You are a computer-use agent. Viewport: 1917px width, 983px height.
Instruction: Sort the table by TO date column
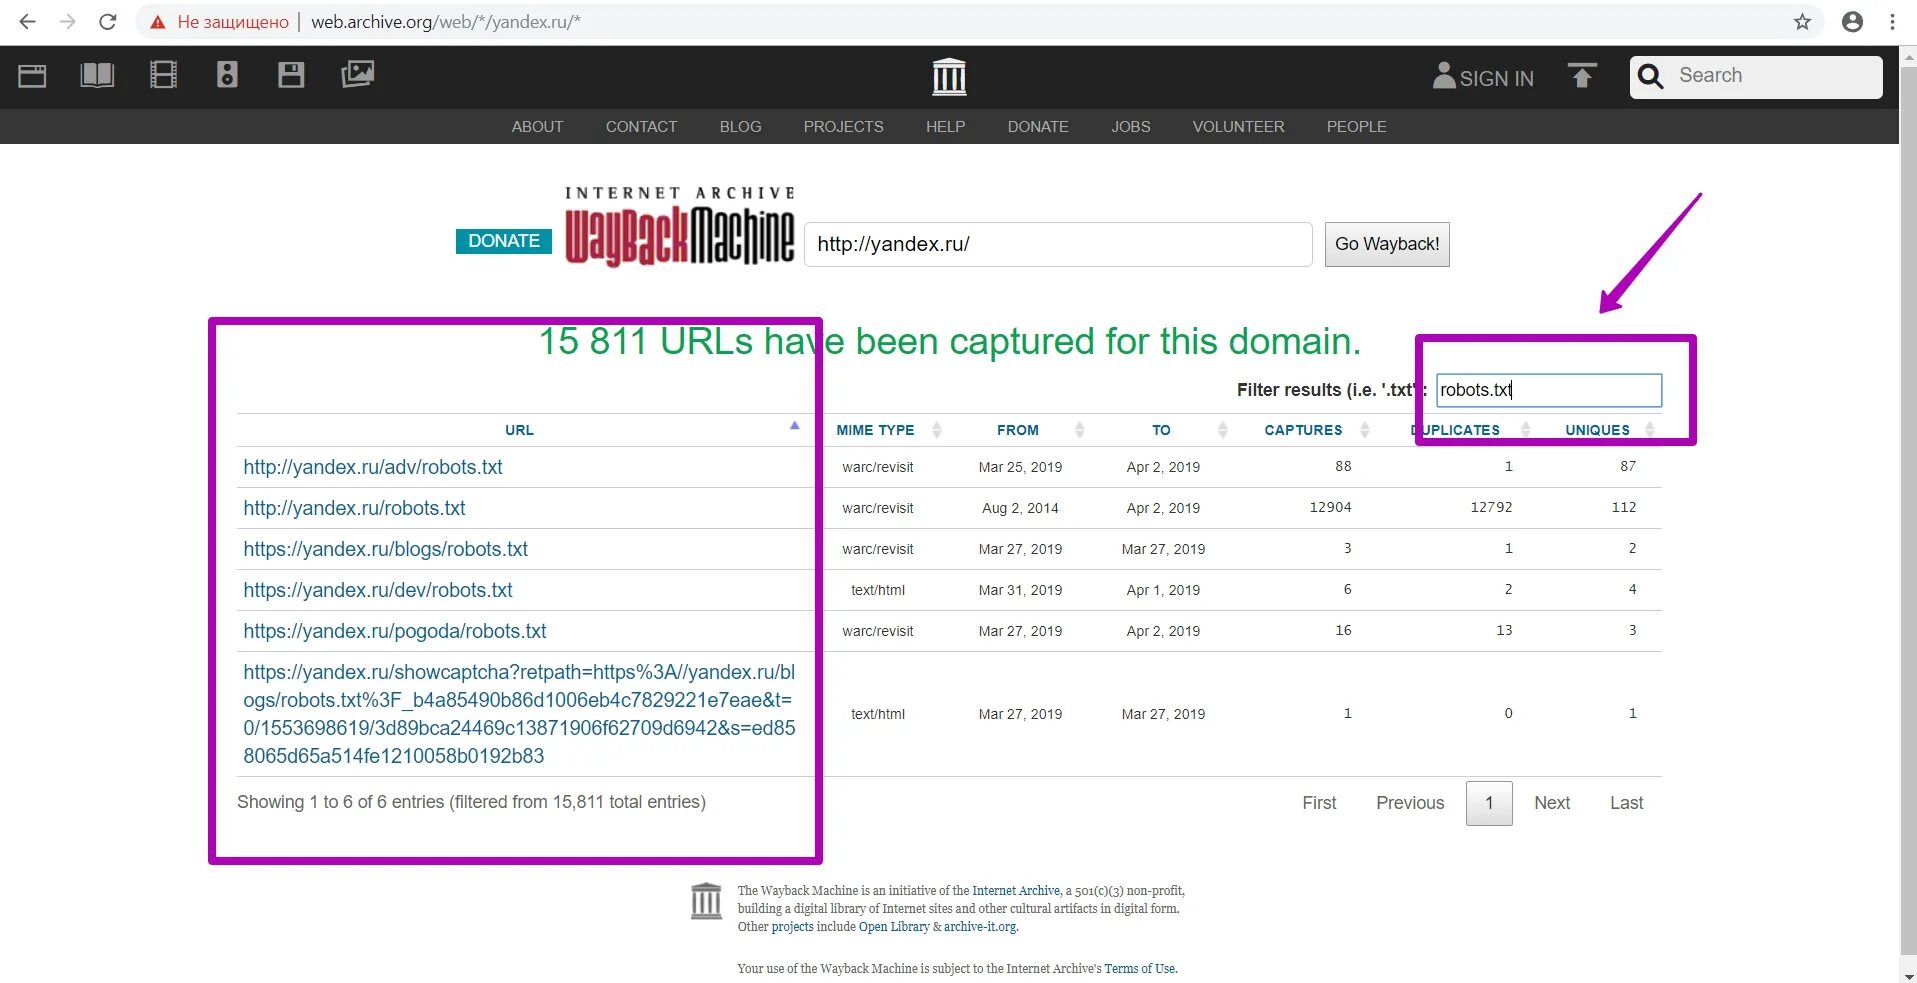pyautogui.click(x=1161, y=430)
